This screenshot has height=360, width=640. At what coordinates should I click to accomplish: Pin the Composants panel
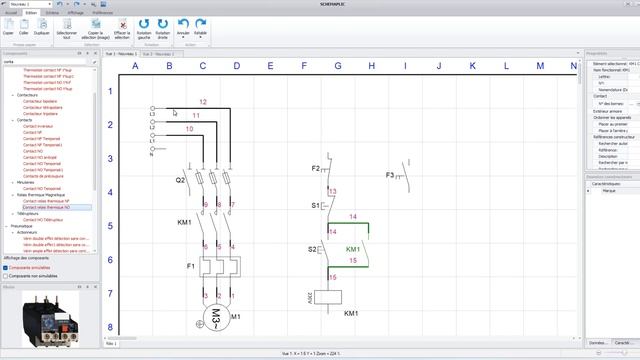(87, 53)
